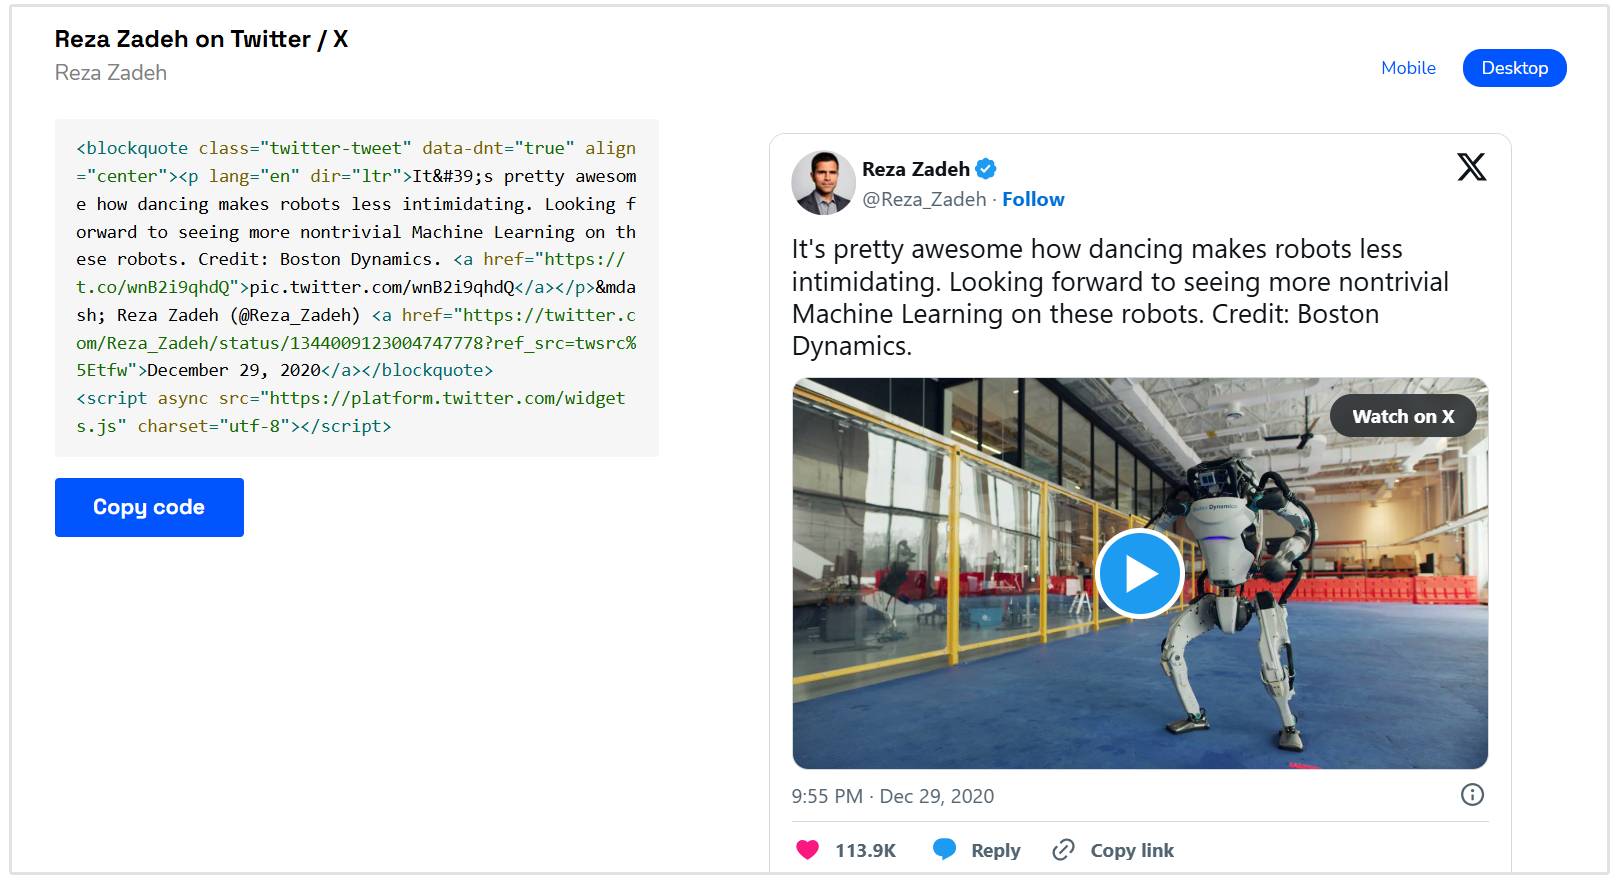Open the @Reza_Zadeh handle link
Screen dimensions: 1620x880
point(924,199)
